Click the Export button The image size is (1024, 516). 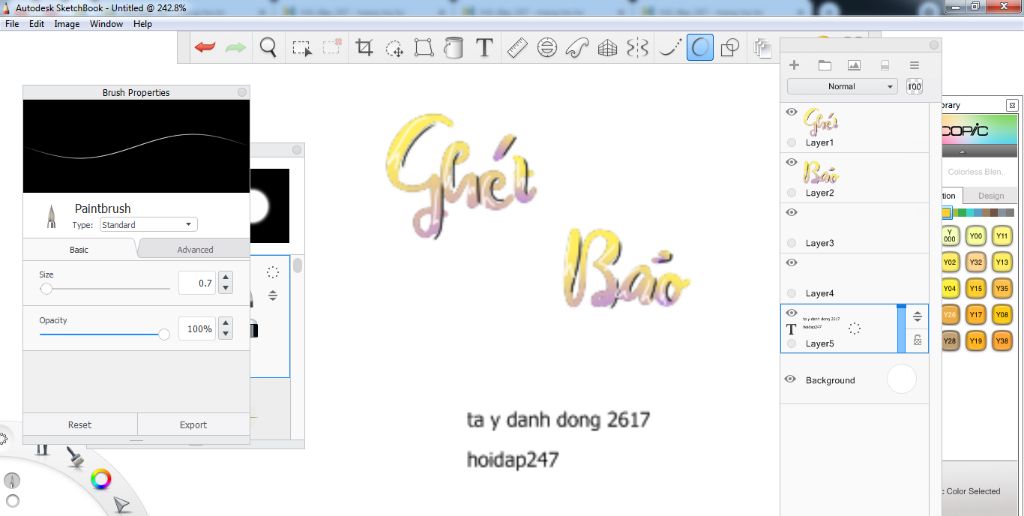point(193,425)
